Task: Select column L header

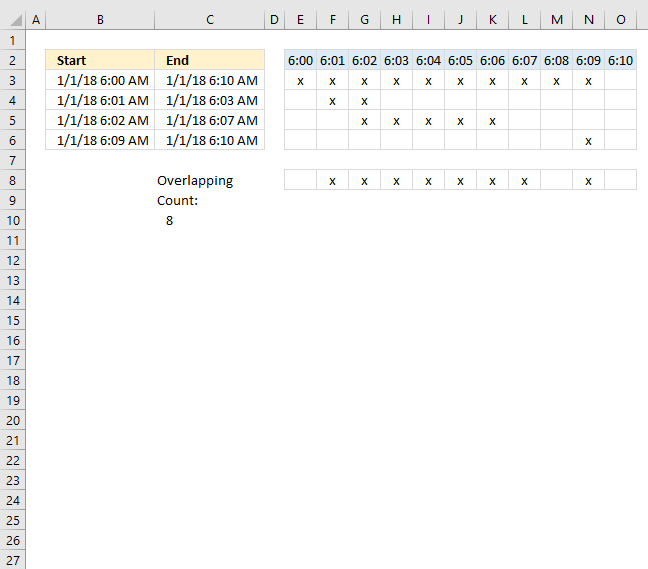Action: pyautogui.click(x=524, y=19)
